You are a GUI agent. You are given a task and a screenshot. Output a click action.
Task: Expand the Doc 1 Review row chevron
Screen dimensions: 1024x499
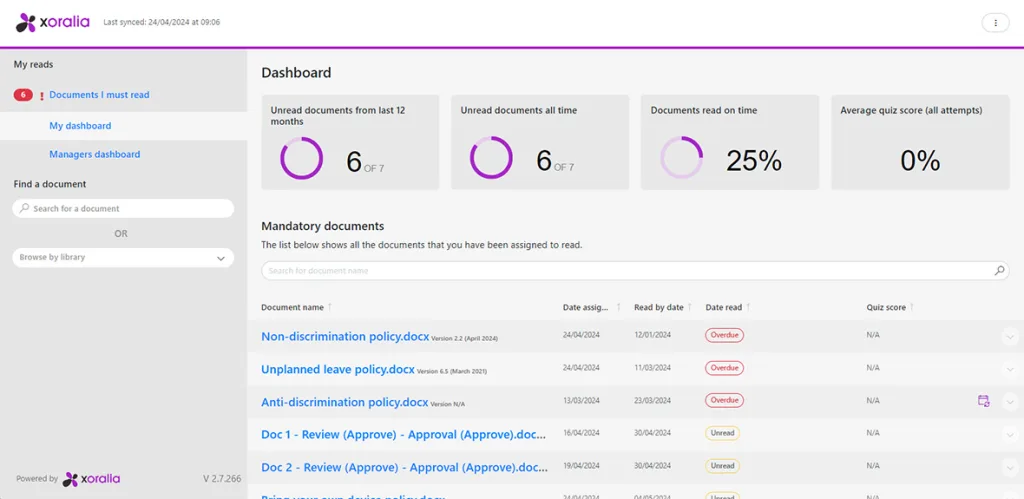coord(1009,435)
